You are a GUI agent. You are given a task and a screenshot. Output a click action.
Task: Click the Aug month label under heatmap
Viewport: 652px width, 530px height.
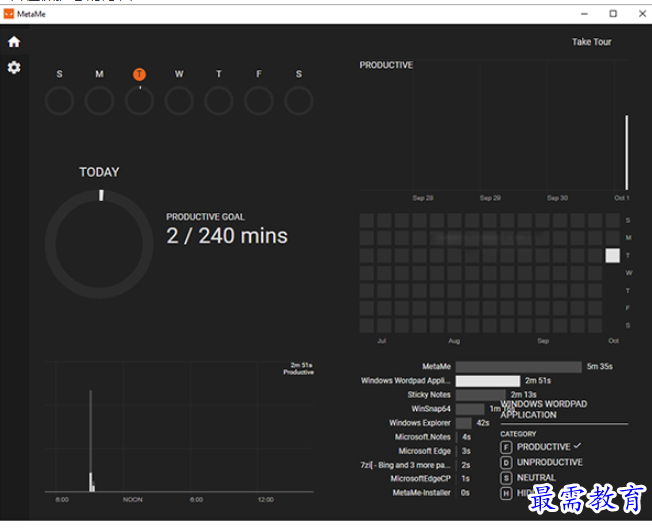pyautogui.click(x=454, y=341)
